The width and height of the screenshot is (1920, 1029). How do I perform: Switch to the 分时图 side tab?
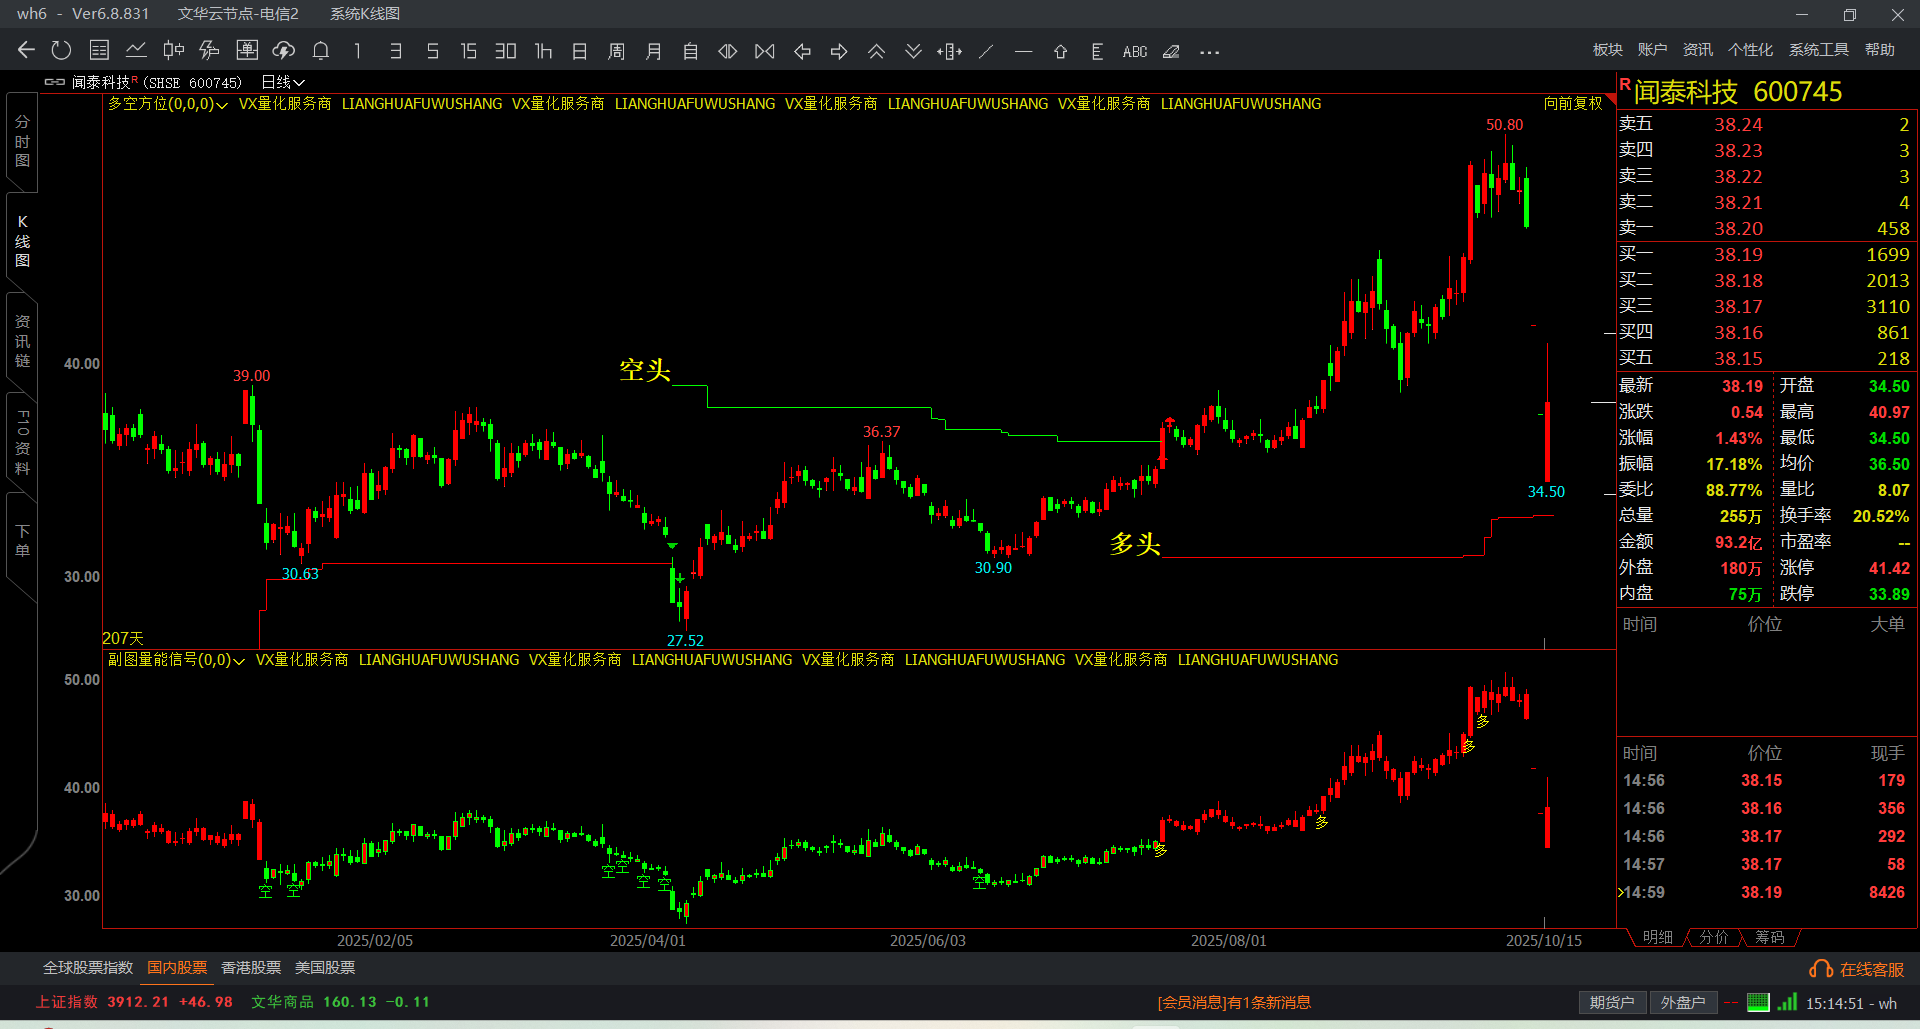[x=22, y=141]
